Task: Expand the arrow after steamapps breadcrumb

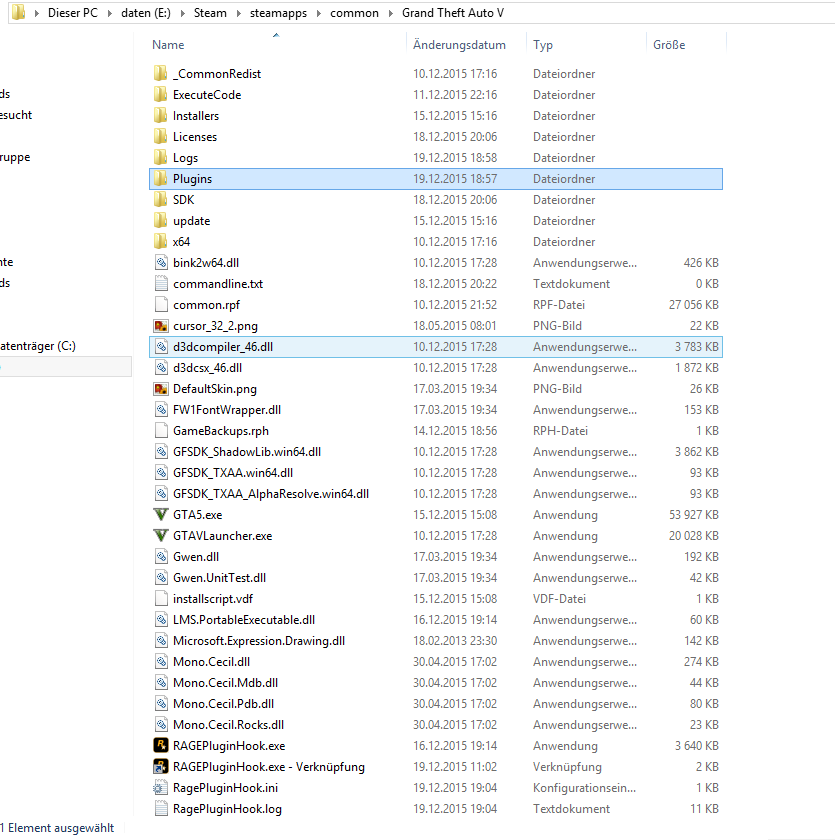Action: pyautogui.click(x=319, y=13)
